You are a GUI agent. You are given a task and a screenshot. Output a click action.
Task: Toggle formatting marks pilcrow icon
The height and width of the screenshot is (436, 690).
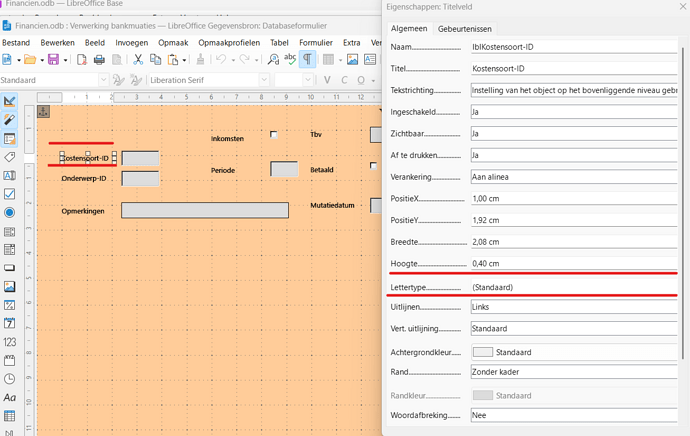pyautogui.click(x=307, y=59)
